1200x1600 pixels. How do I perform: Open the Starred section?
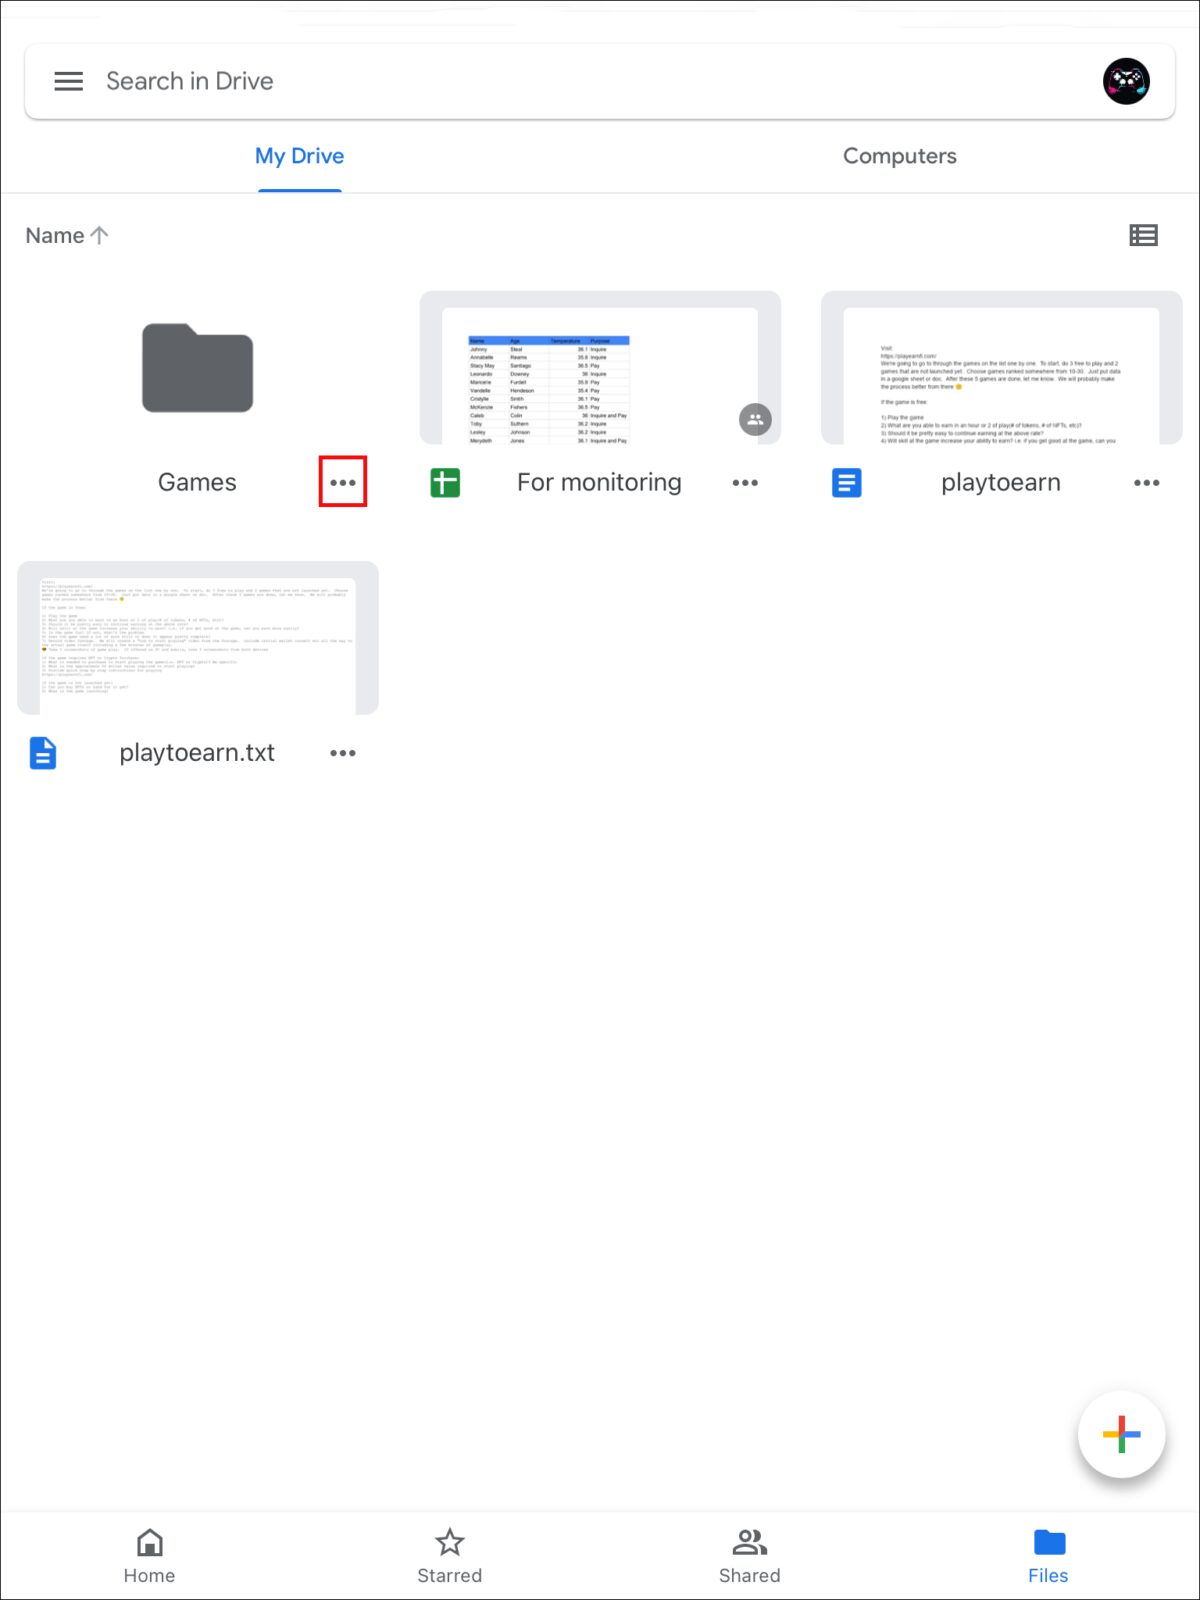point(449,1555)
